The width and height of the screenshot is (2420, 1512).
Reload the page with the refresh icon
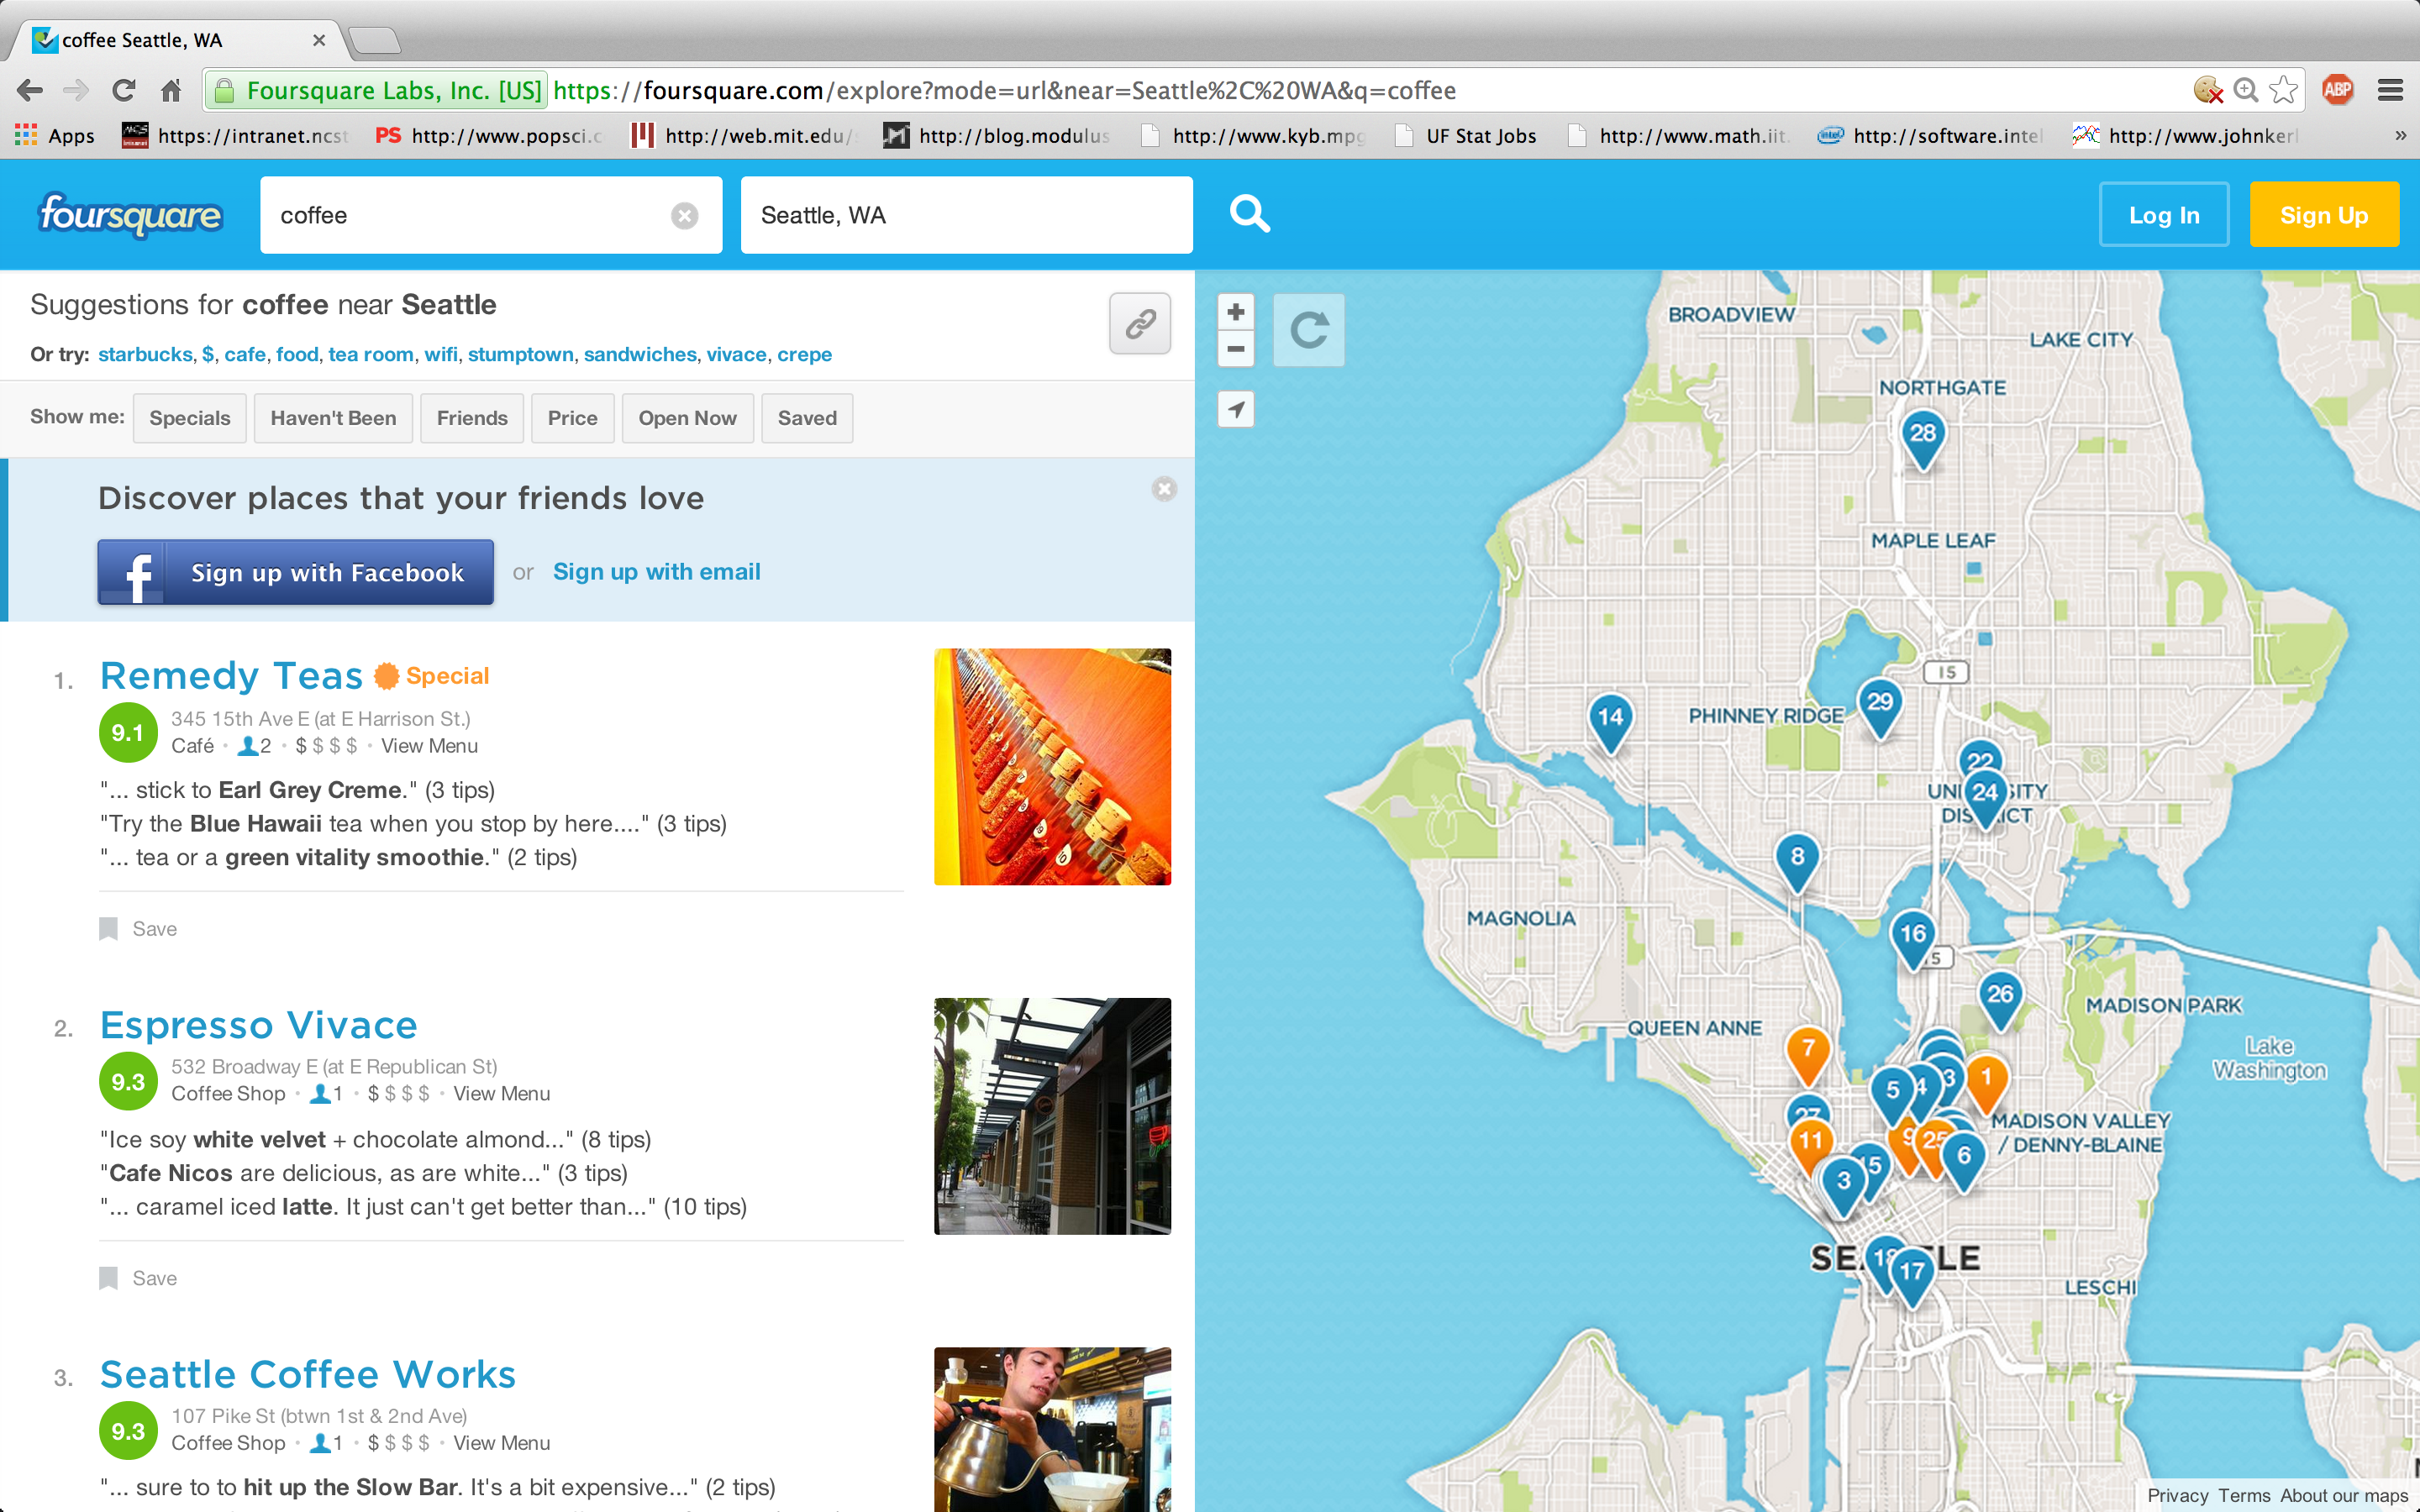pyautogui.click(x=124, y=91)
